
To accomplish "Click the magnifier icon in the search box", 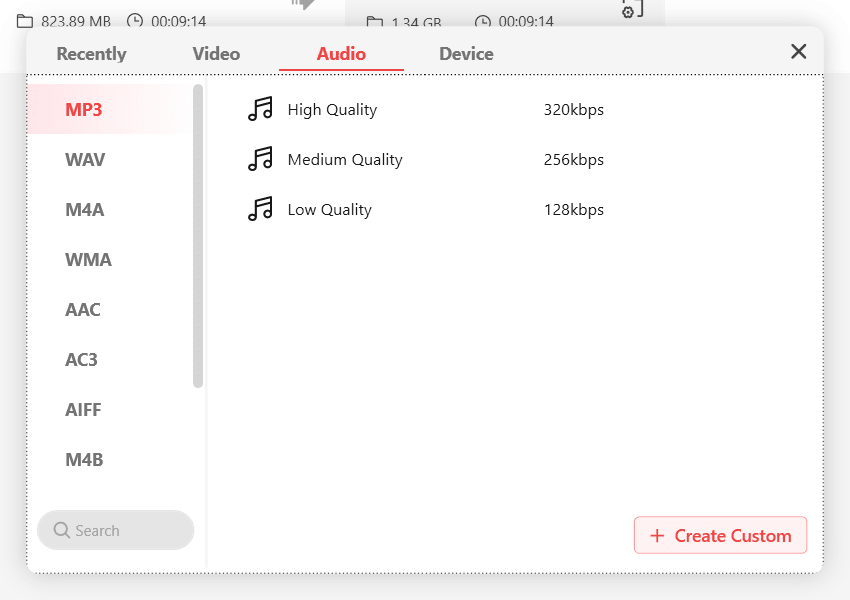I will click(x=61, y=530).
